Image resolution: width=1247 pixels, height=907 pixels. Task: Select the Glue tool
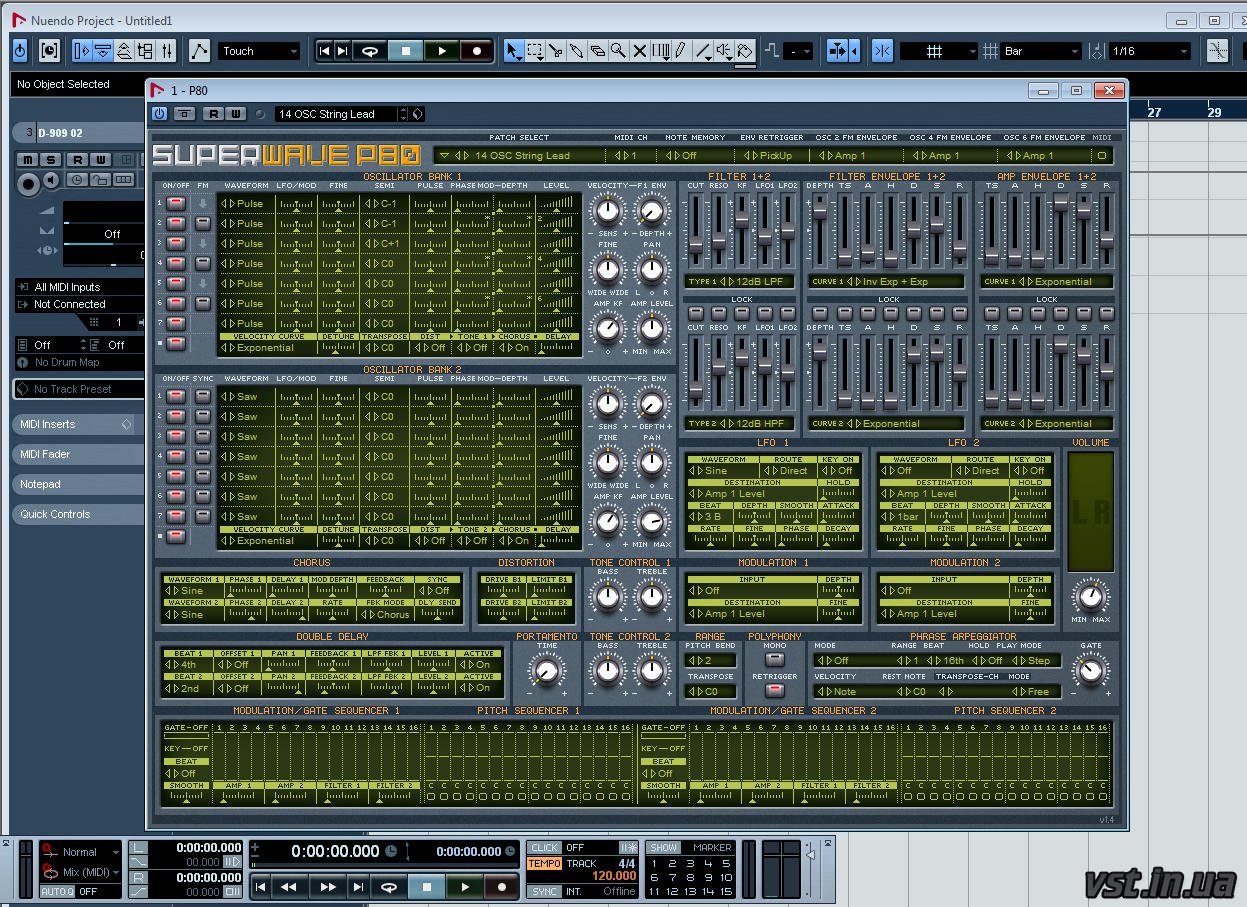[576, 51]
